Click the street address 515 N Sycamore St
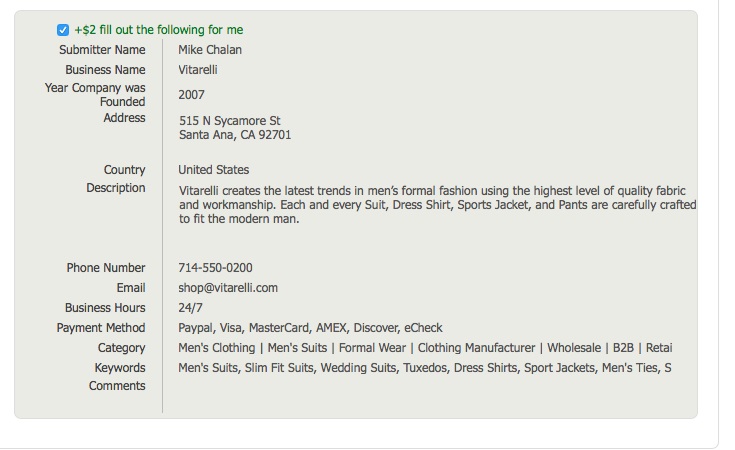This screenshot has width=735, height=450. point(229,121)
